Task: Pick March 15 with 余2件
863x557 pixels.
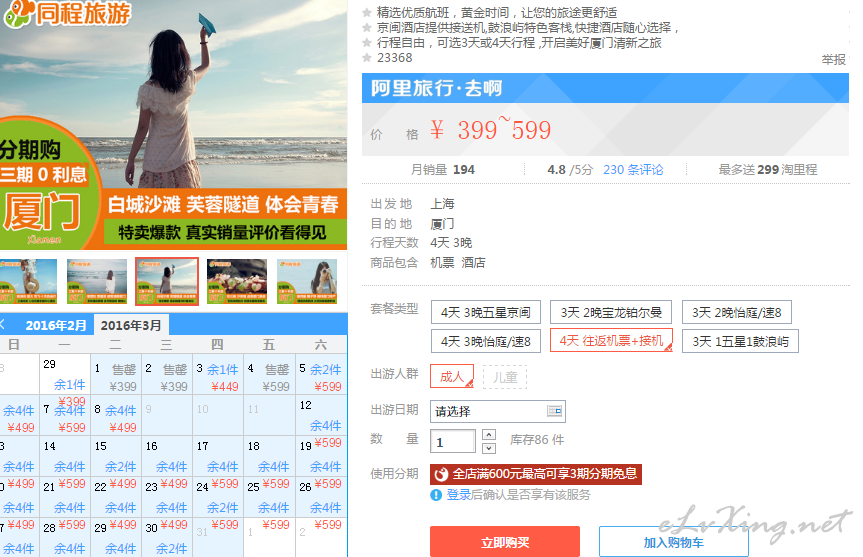Action: (x=115, y=457)
